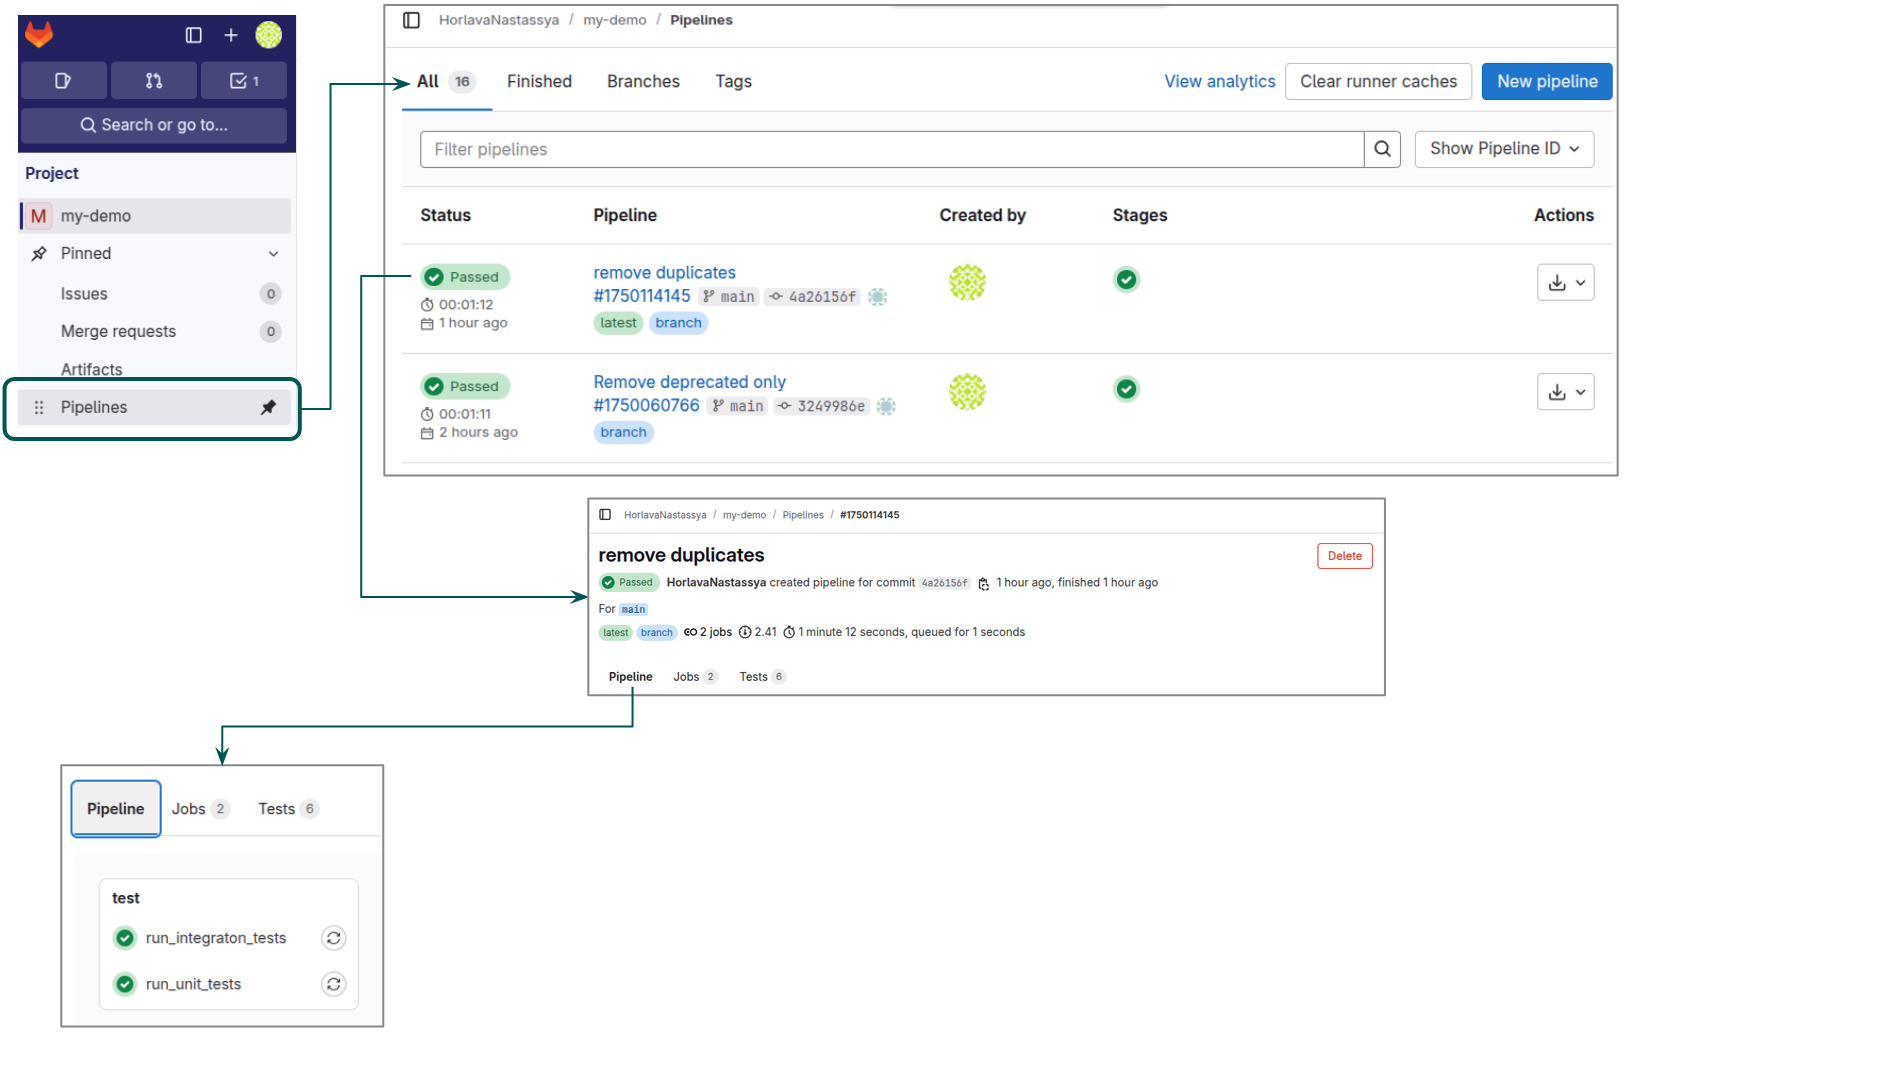
Task: Click the GitLab fox logo
Action: [x=39, y=35]
